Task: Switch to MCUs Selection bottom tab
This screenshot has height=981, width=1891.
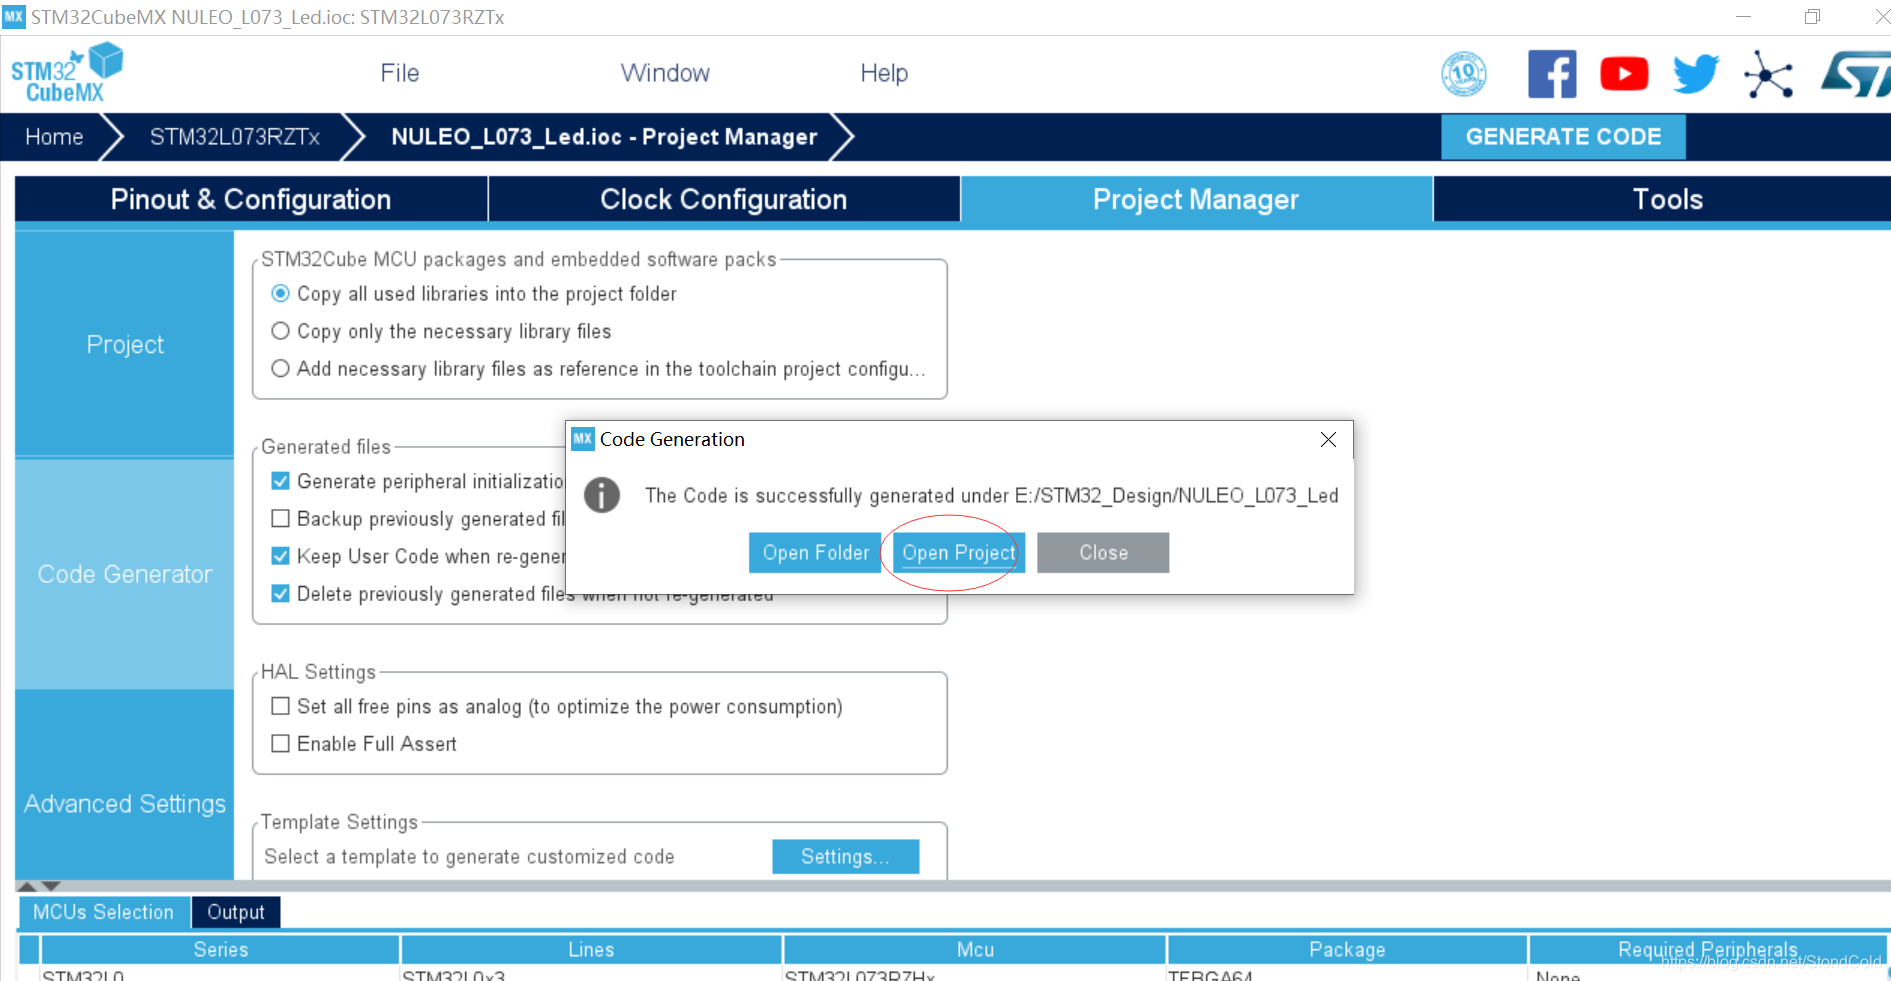Action: pyautogui.click(x=104, y=912)
